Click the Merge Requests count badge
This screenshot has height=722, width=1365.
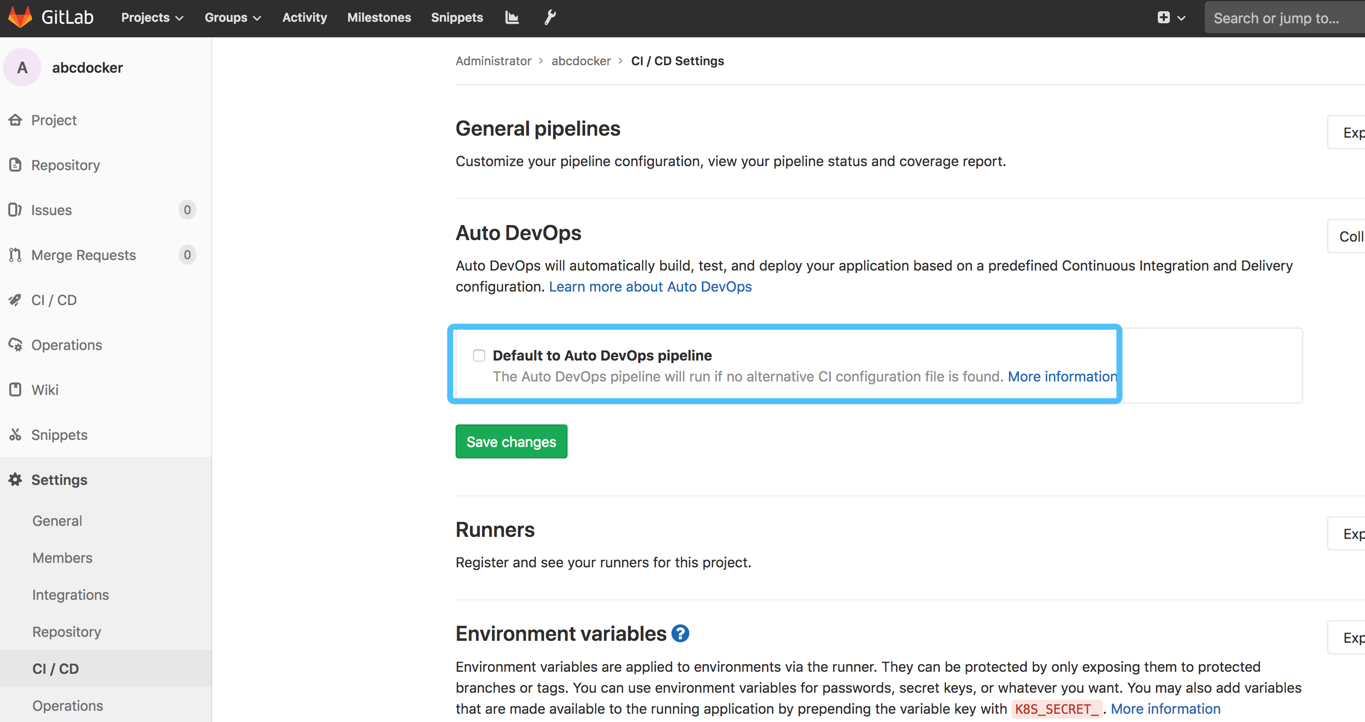pos(187,255)
